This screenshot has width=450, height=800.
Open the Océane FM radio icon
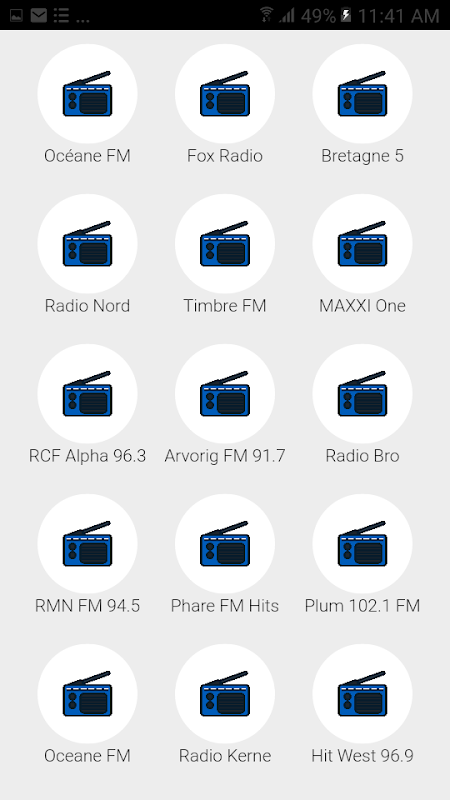click(87, 94)
